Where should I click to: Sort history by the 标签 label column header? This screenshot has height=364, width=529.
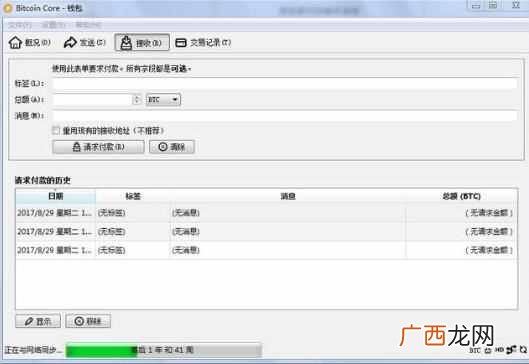click(x=133, y=196)
